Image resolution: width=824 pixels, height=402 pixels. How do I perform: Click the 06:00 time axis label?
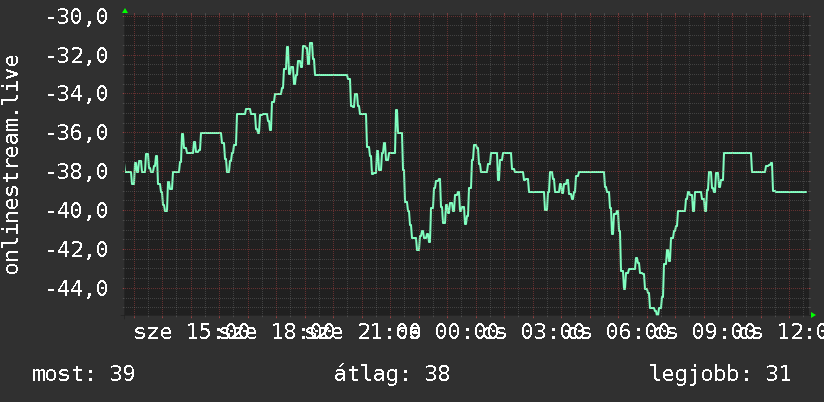pos(637,332)
